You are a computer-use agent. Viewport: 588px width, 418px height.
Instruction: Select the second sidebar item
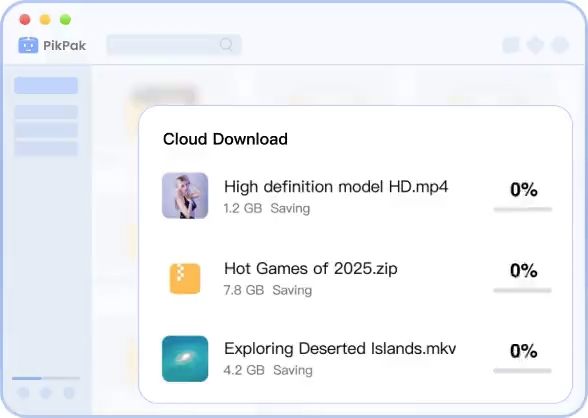(46, 112)
